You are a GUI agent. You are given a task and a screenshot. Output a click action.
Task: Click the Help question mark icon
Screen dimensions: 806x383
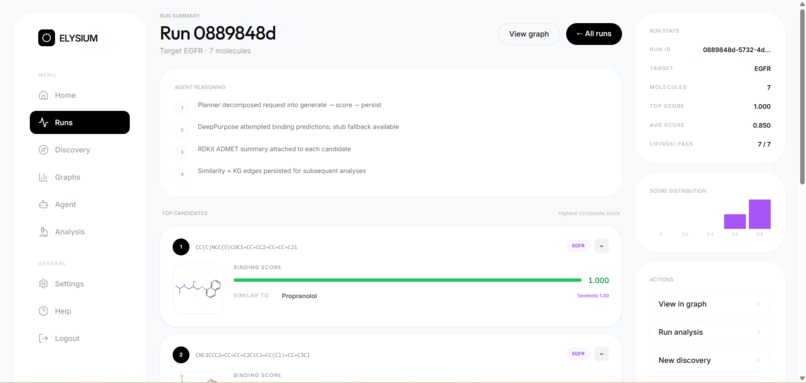pos(44,311)
